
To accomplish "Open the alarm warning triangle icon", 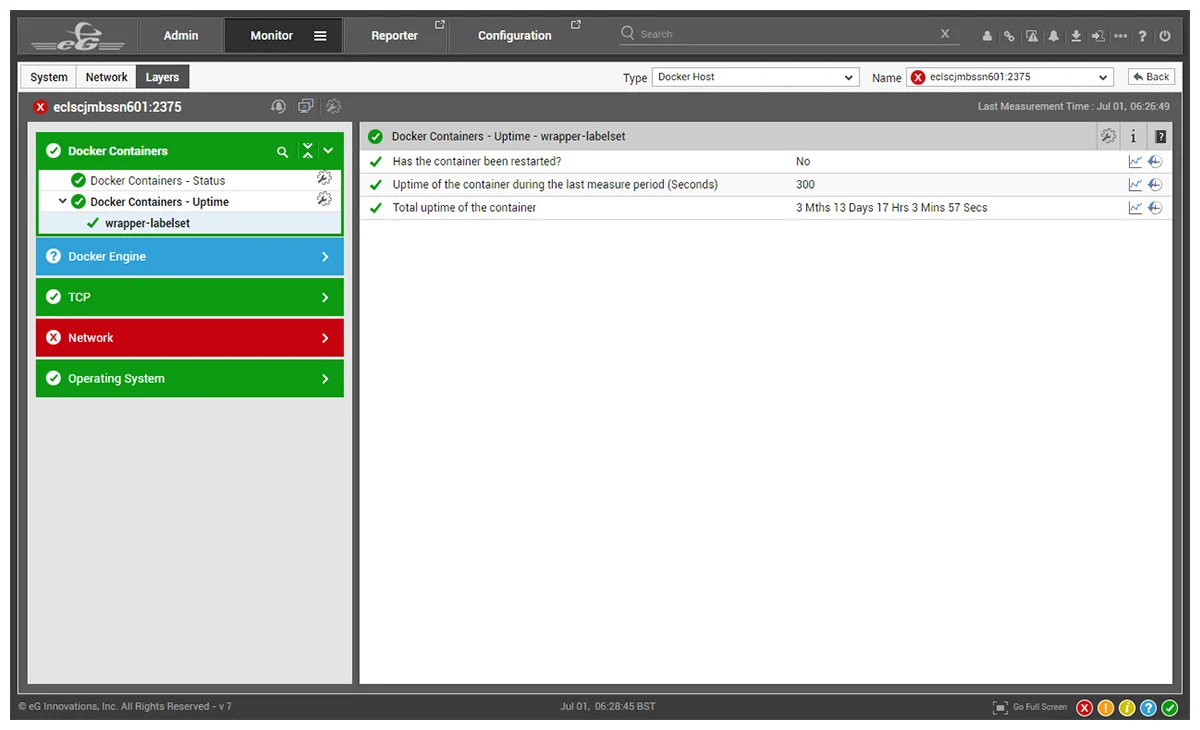I will 1031,36.
